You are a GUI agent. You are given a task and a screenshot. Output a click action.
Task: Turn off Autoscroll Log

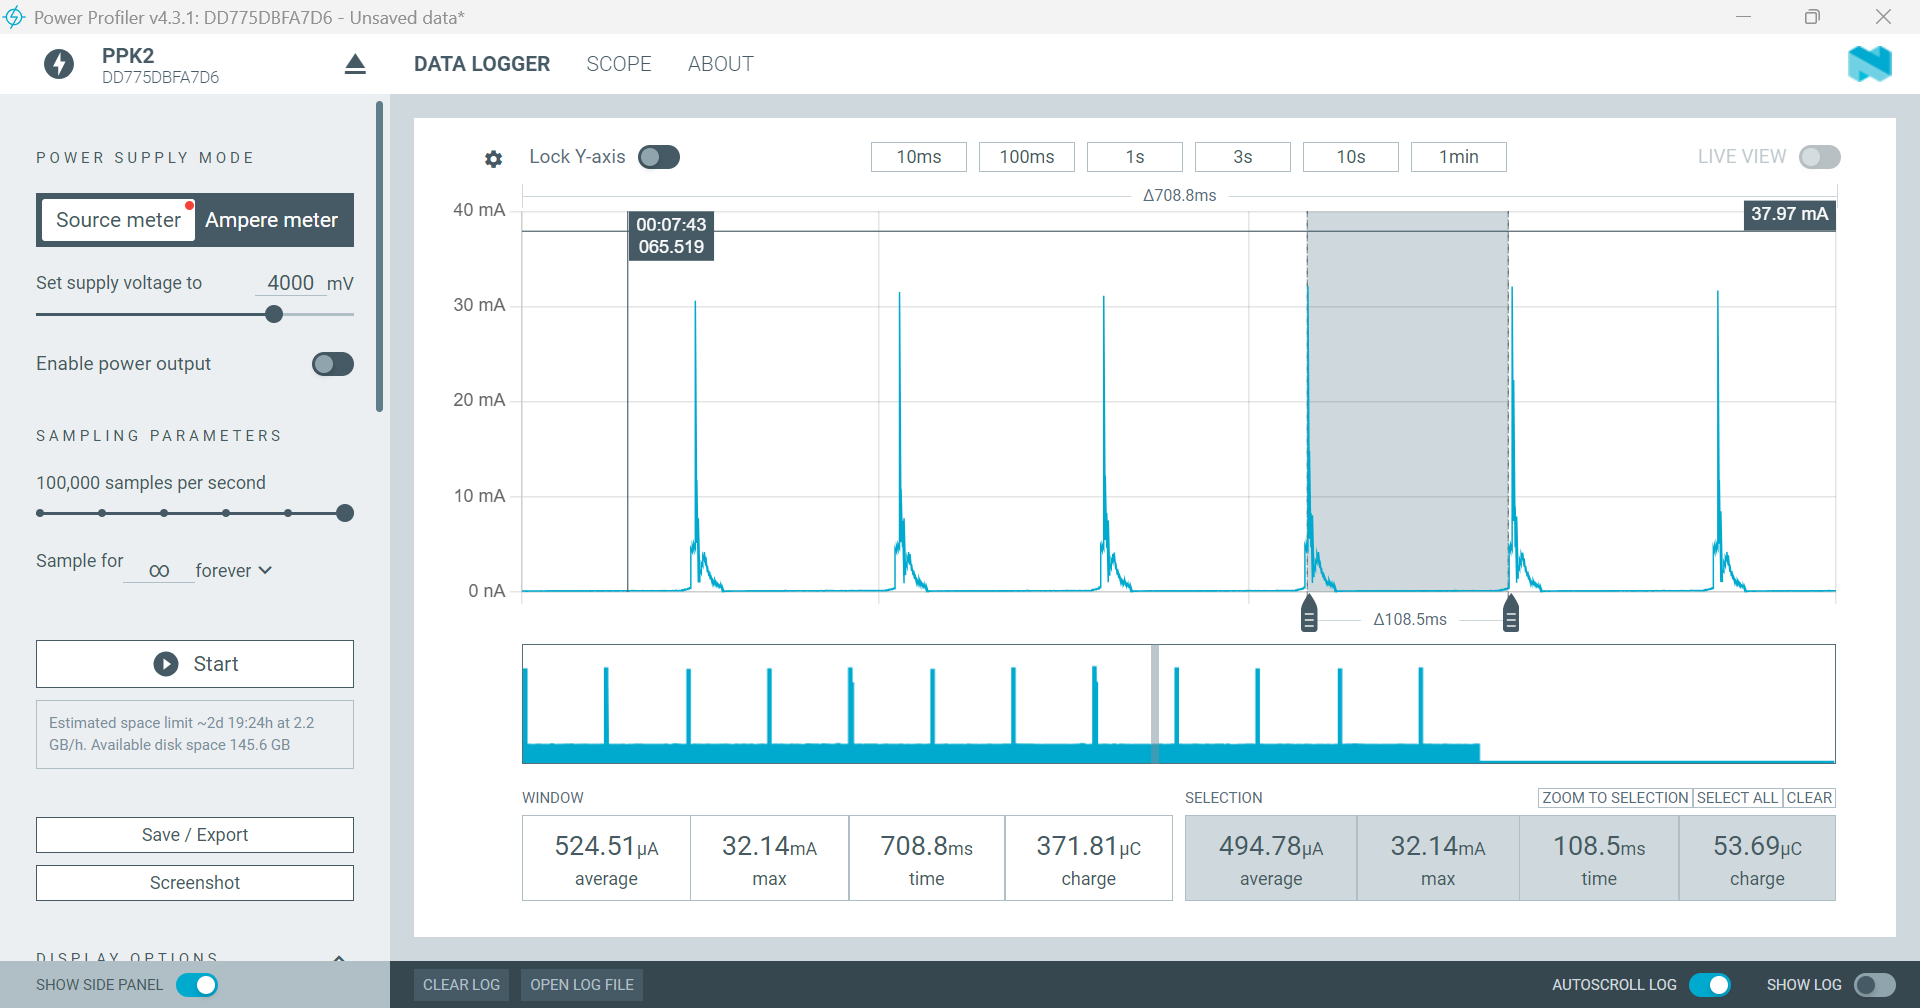pos(1709,985)
